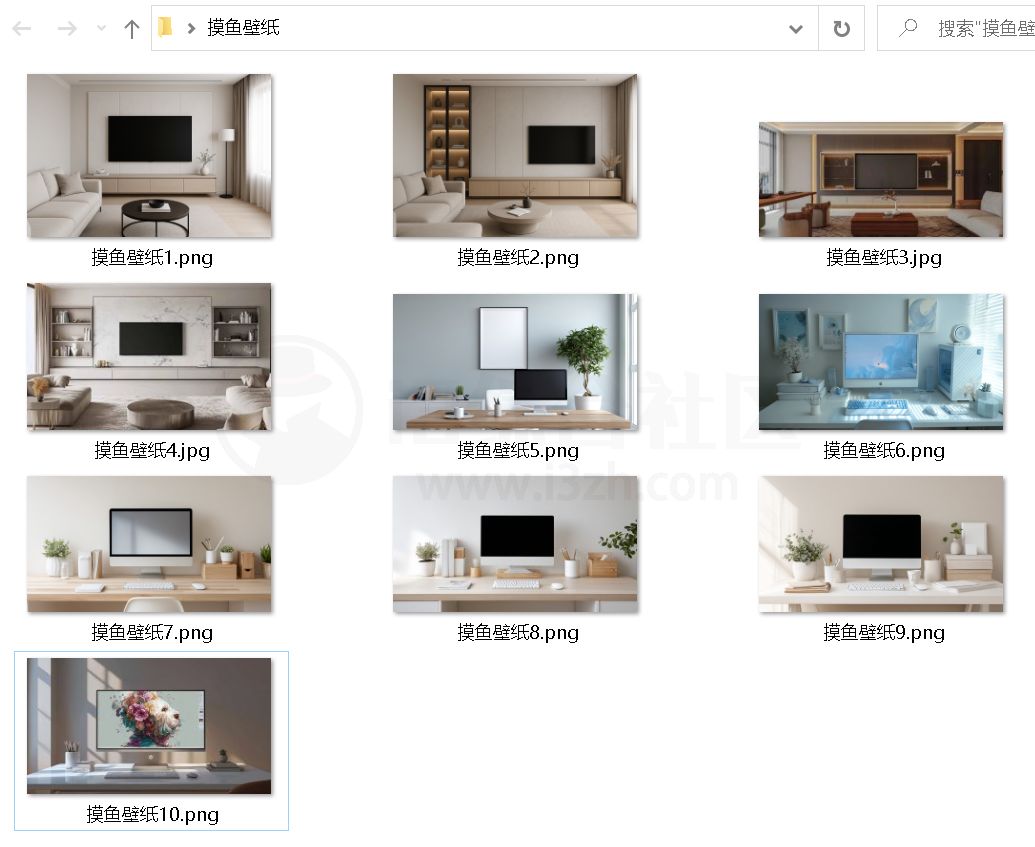Select the 摸鱼壁纸10.png dog wallpaper image
The width and height of the screenshot is (1035, 847).
(149, 726)
